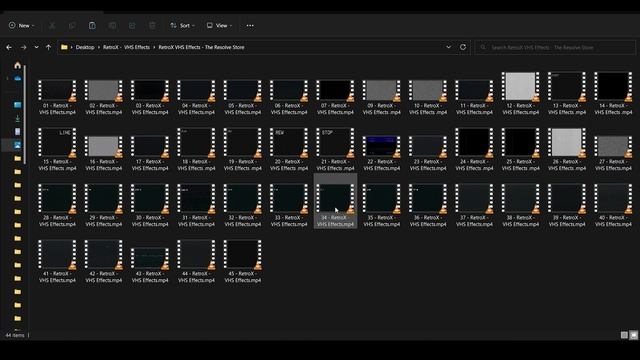Select 34 - RetroX - VHS Effects.mp4
The width and height of the screenshot is (640, 360).
335,201
